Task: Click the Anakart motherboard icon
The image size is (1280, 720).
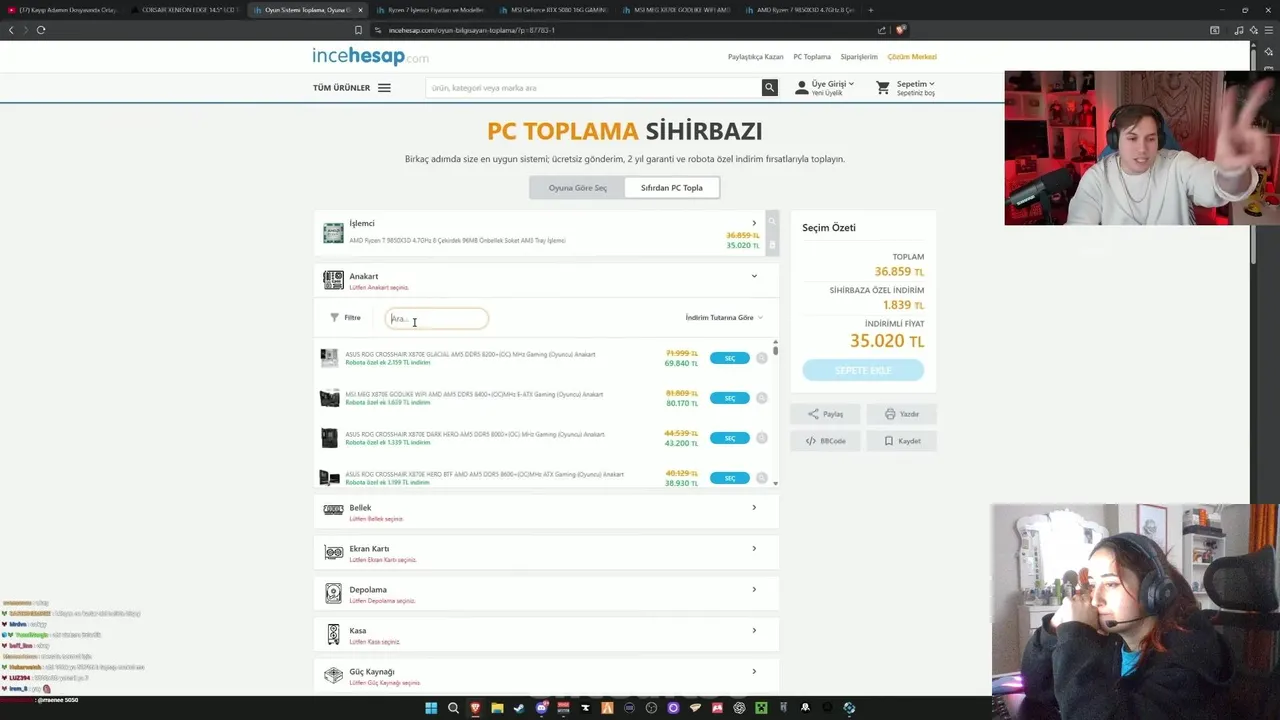Action: pyautogui.click(x=333, y=280)
